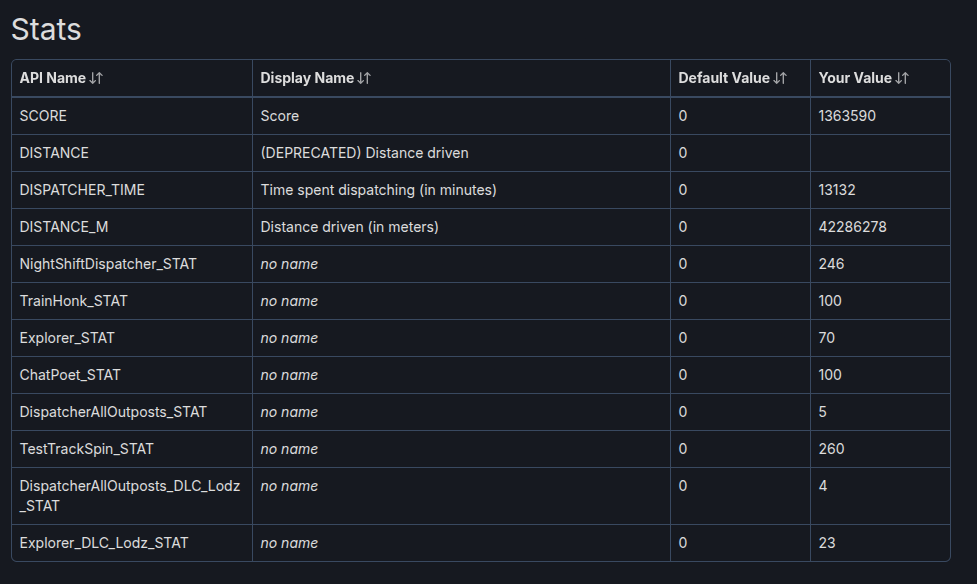Sort by API Name column icon

tap(96, 78)
